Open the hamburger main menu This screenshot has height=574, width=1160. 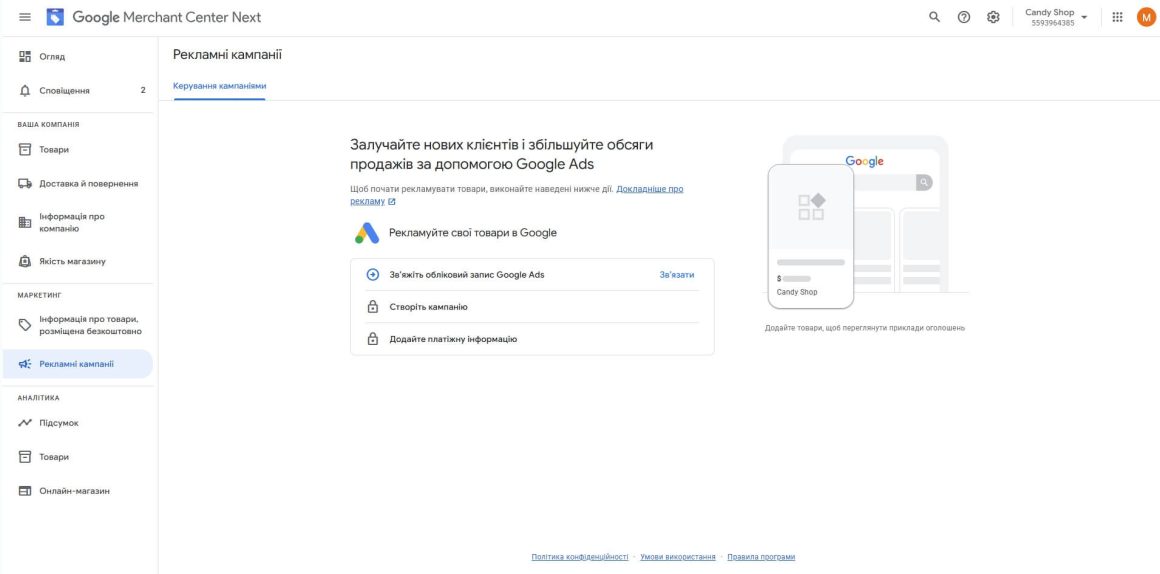coord(25,17)
